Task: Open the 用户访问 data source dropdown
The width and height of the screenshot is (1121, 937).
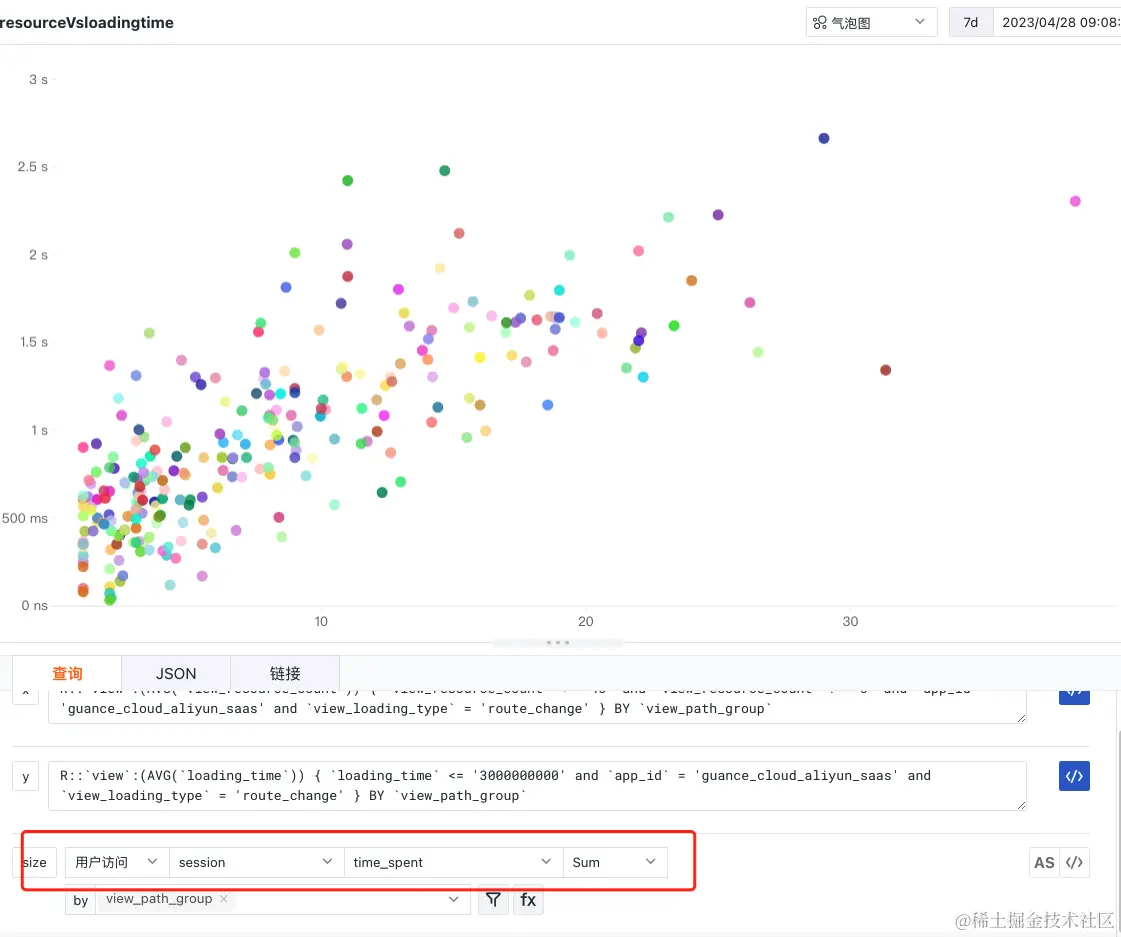Action: pyautogui.click(x=117, y=863)
